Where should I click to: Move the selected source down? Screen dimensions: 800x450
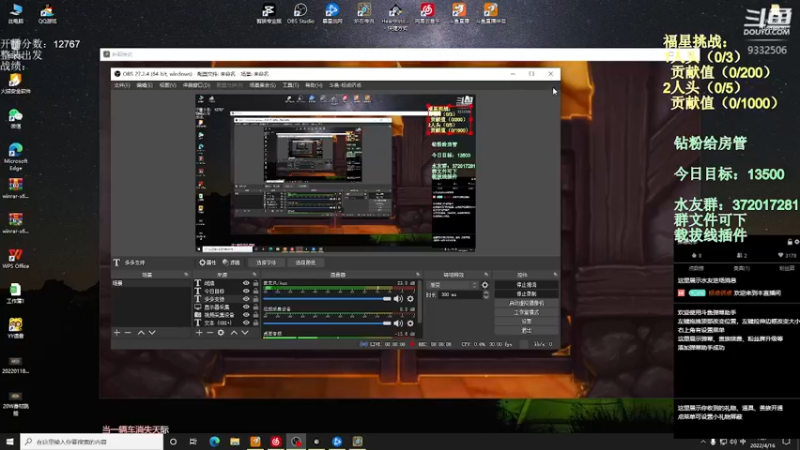tap(245, 333)
